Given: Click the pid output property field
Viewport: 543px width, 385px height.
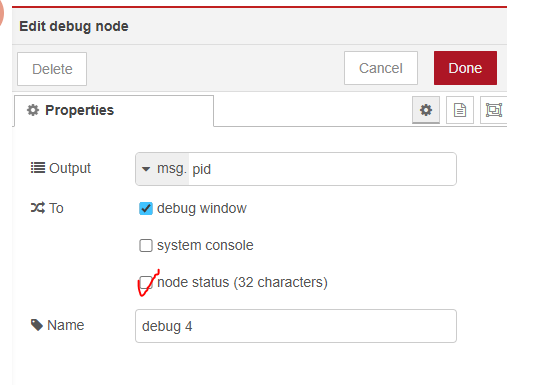Looking at the screenshot, I should (322, 169).
